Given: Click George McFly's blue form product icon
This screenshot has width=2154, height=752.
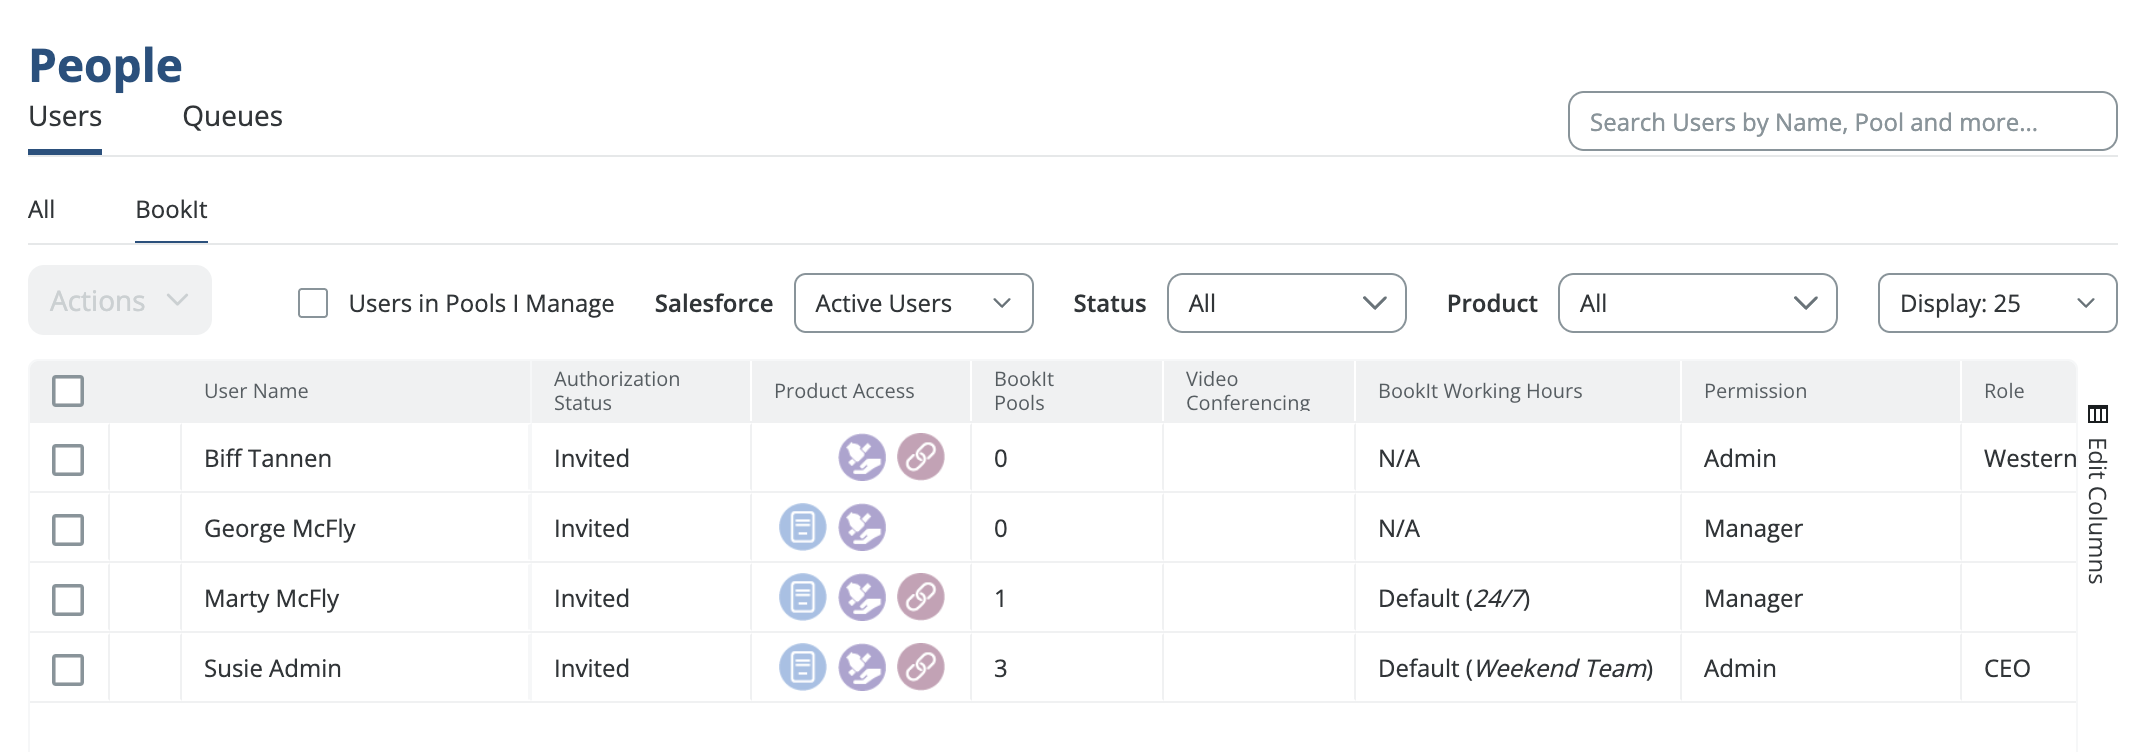Looking at the screenshot, I should [802, 528].
